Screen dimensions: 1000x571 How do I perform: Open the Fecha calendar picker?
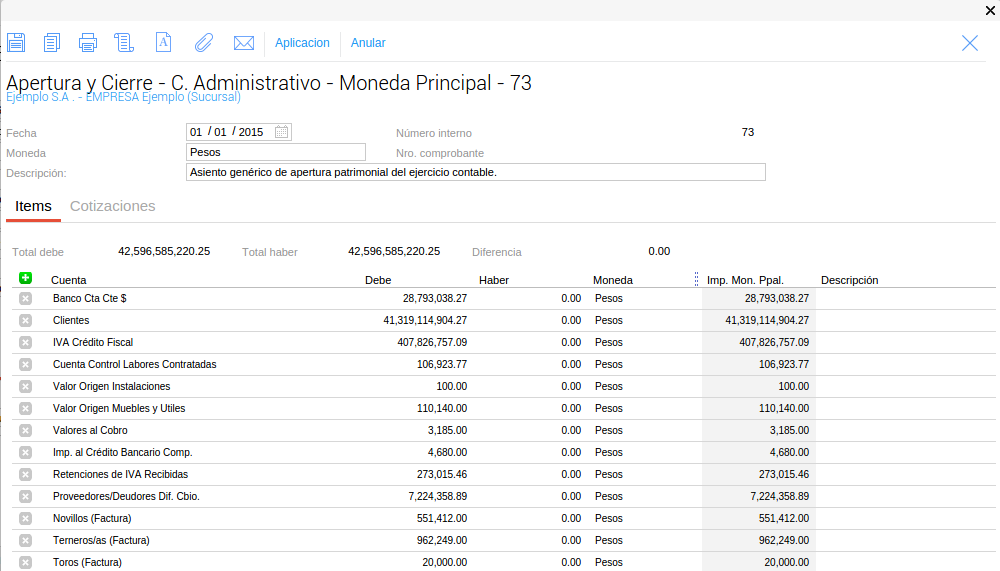281,132
